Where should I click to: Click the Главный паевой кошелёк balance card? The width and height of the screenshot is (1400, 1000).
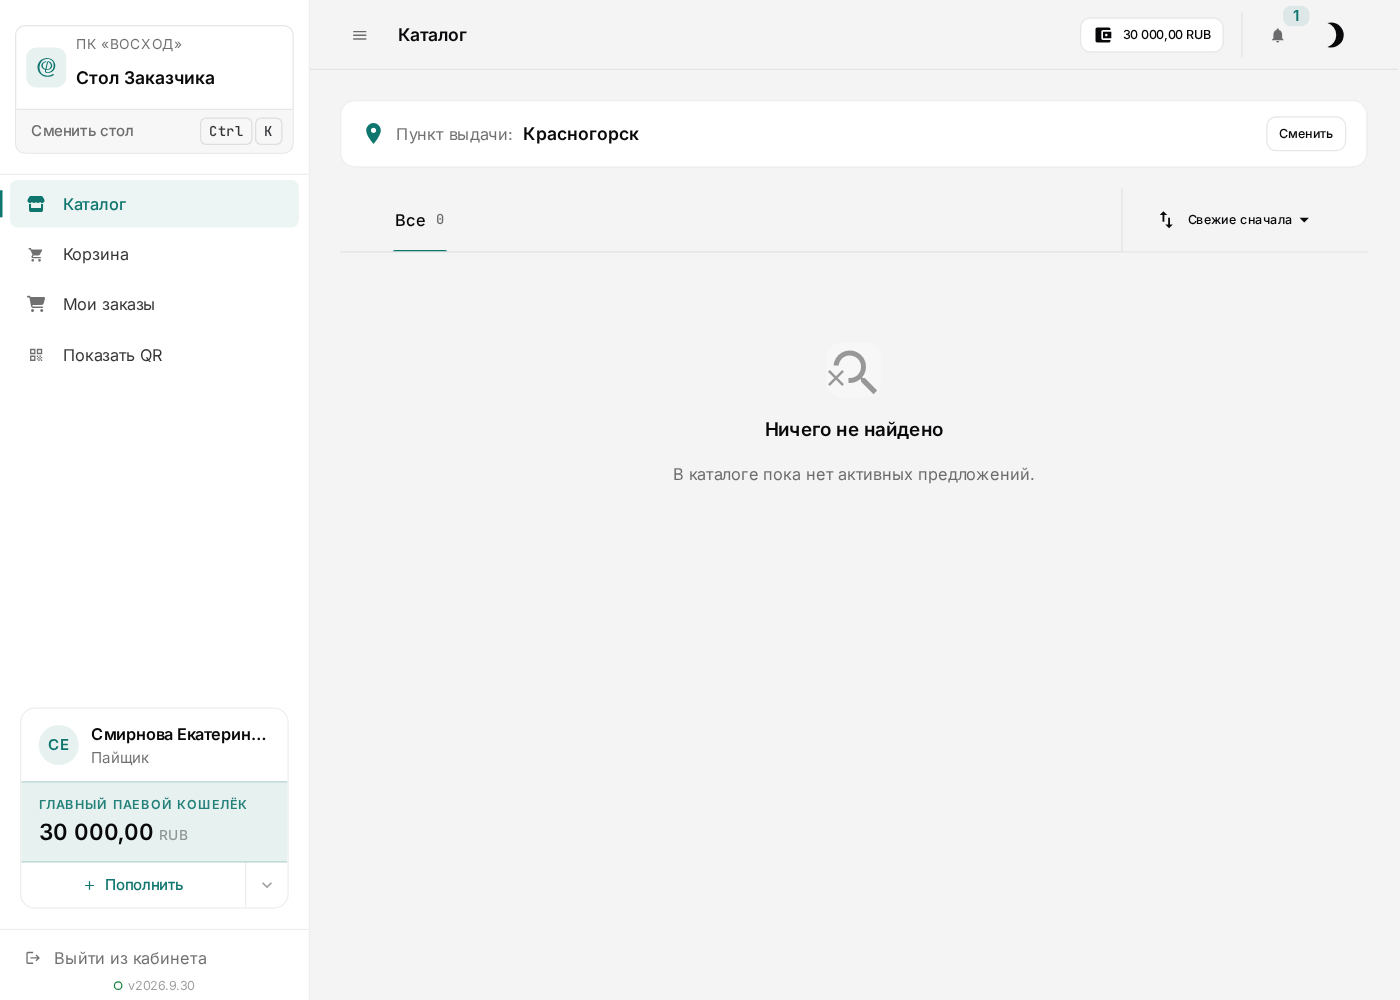coord(154,822)
